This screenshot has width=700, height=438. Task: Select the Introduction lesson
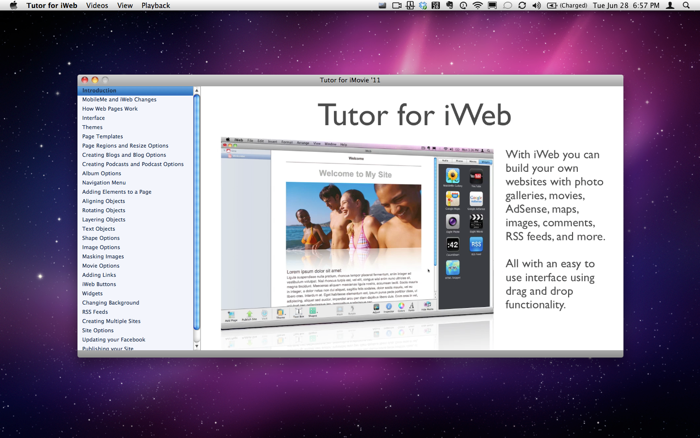click(135, 90)
